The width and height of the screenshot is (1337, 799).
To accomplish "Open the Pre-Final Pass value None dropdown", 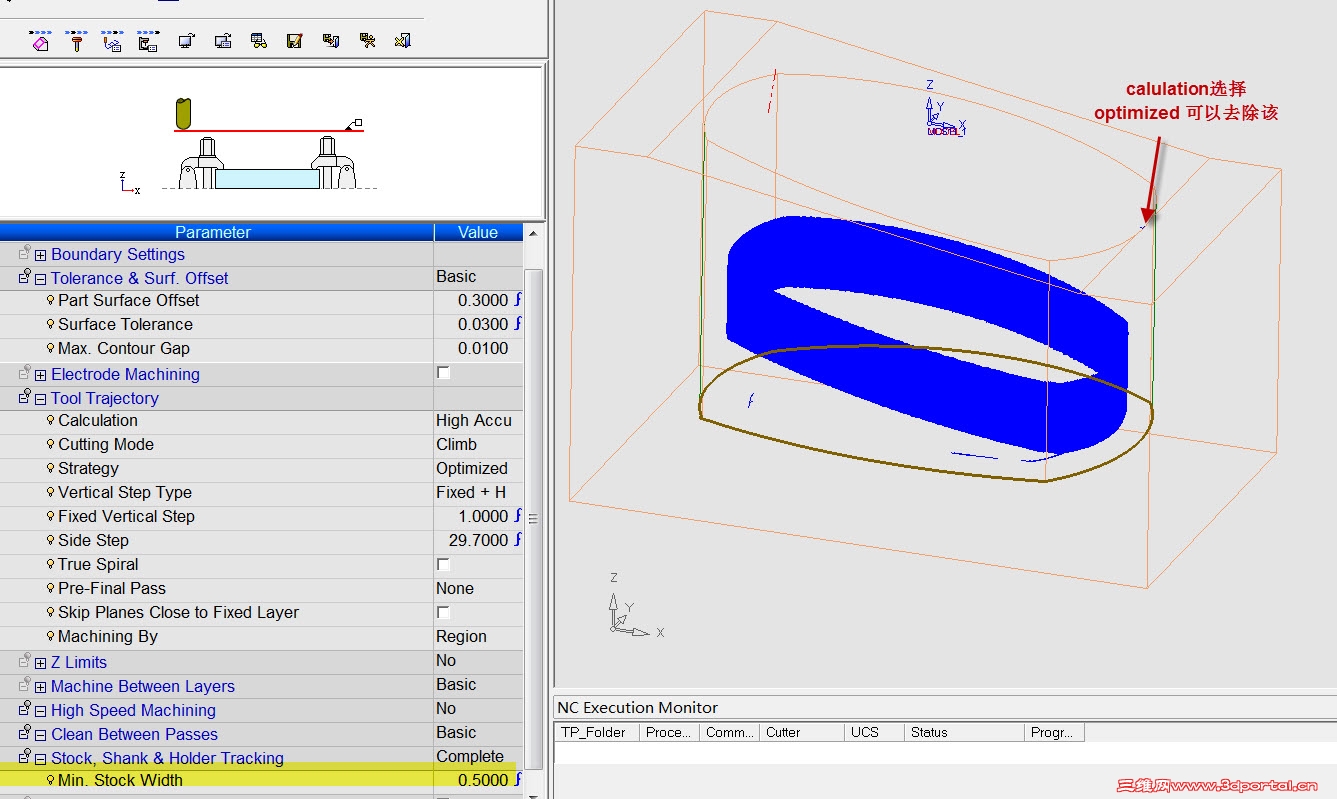I will [479, 589].
